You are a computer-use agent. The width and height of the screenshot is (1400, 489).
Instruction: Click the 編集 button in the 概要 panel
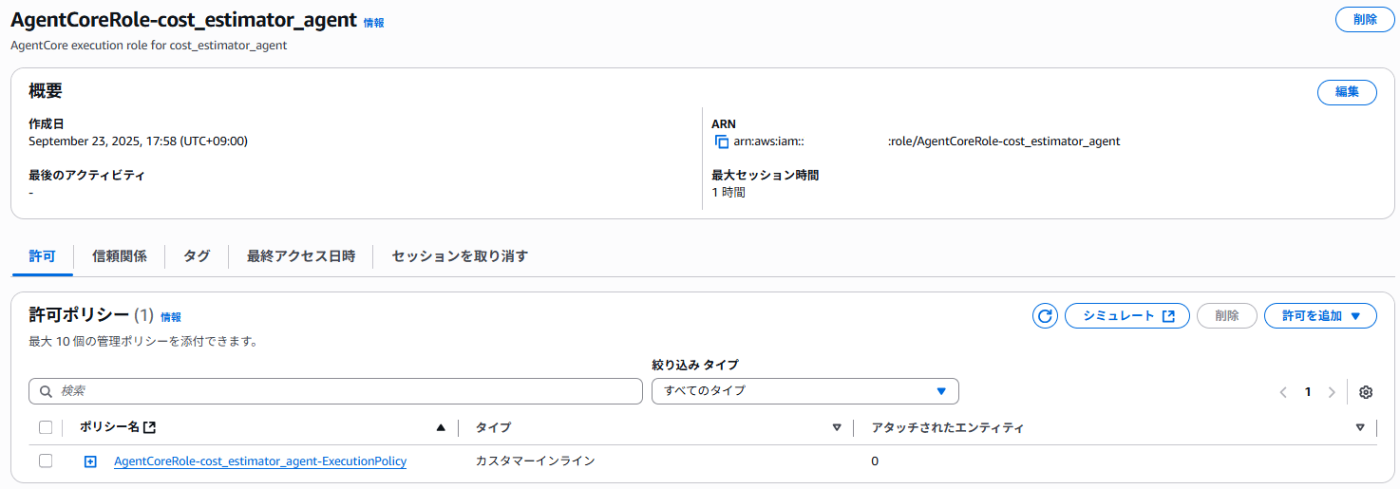(1346, 92)
